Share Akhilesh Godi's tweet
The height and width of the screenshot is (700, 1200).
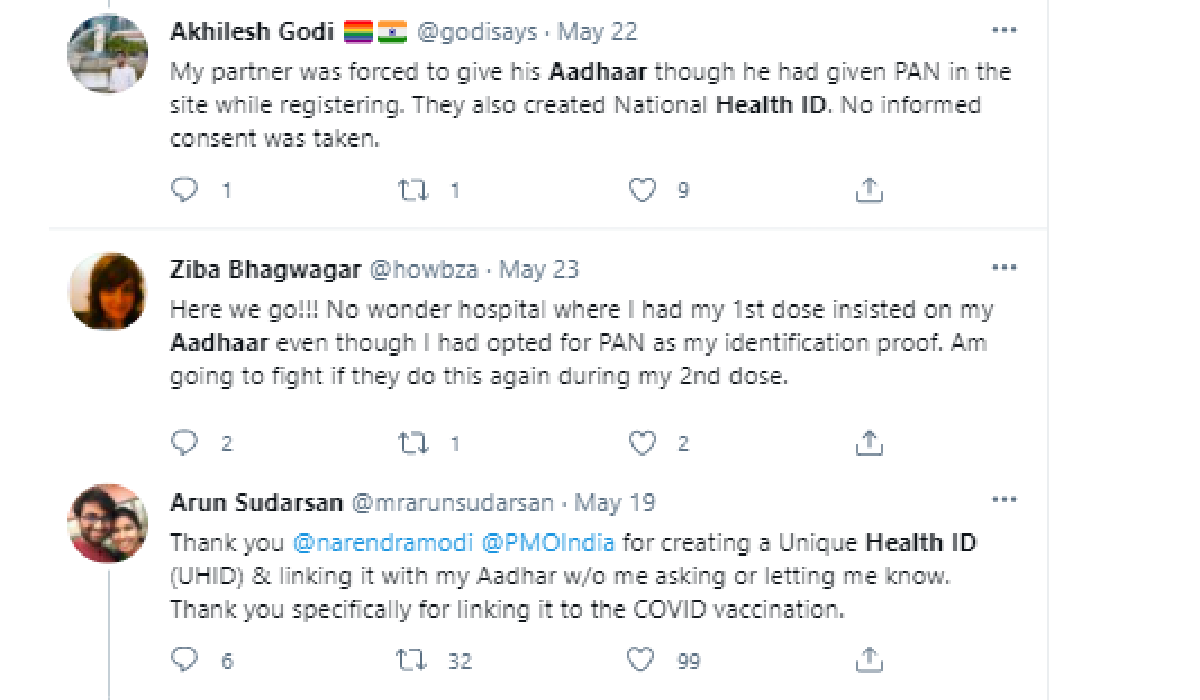[869, 190]
